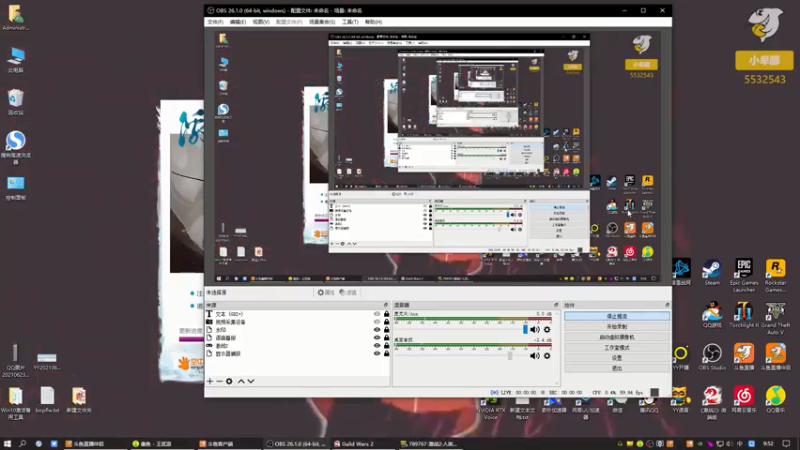Open the 帮助(H) menu
The height and width of the screenshot is (450, 800).
[x=373, y=22]
